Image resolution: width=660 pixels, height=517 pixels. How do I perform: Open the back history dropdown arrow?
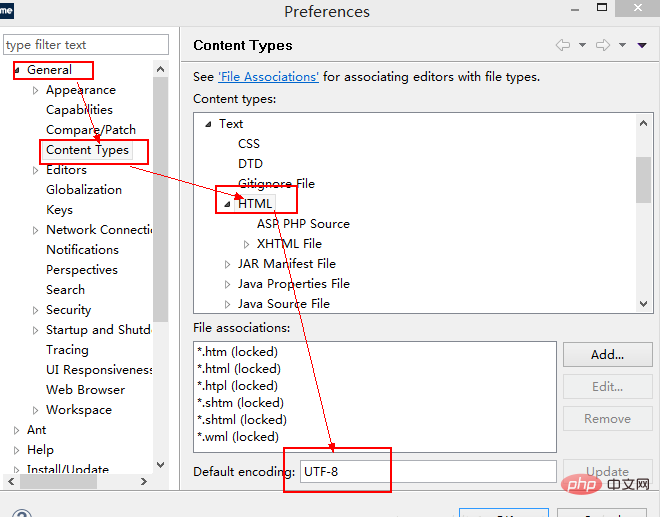click(x=583, y=45)
